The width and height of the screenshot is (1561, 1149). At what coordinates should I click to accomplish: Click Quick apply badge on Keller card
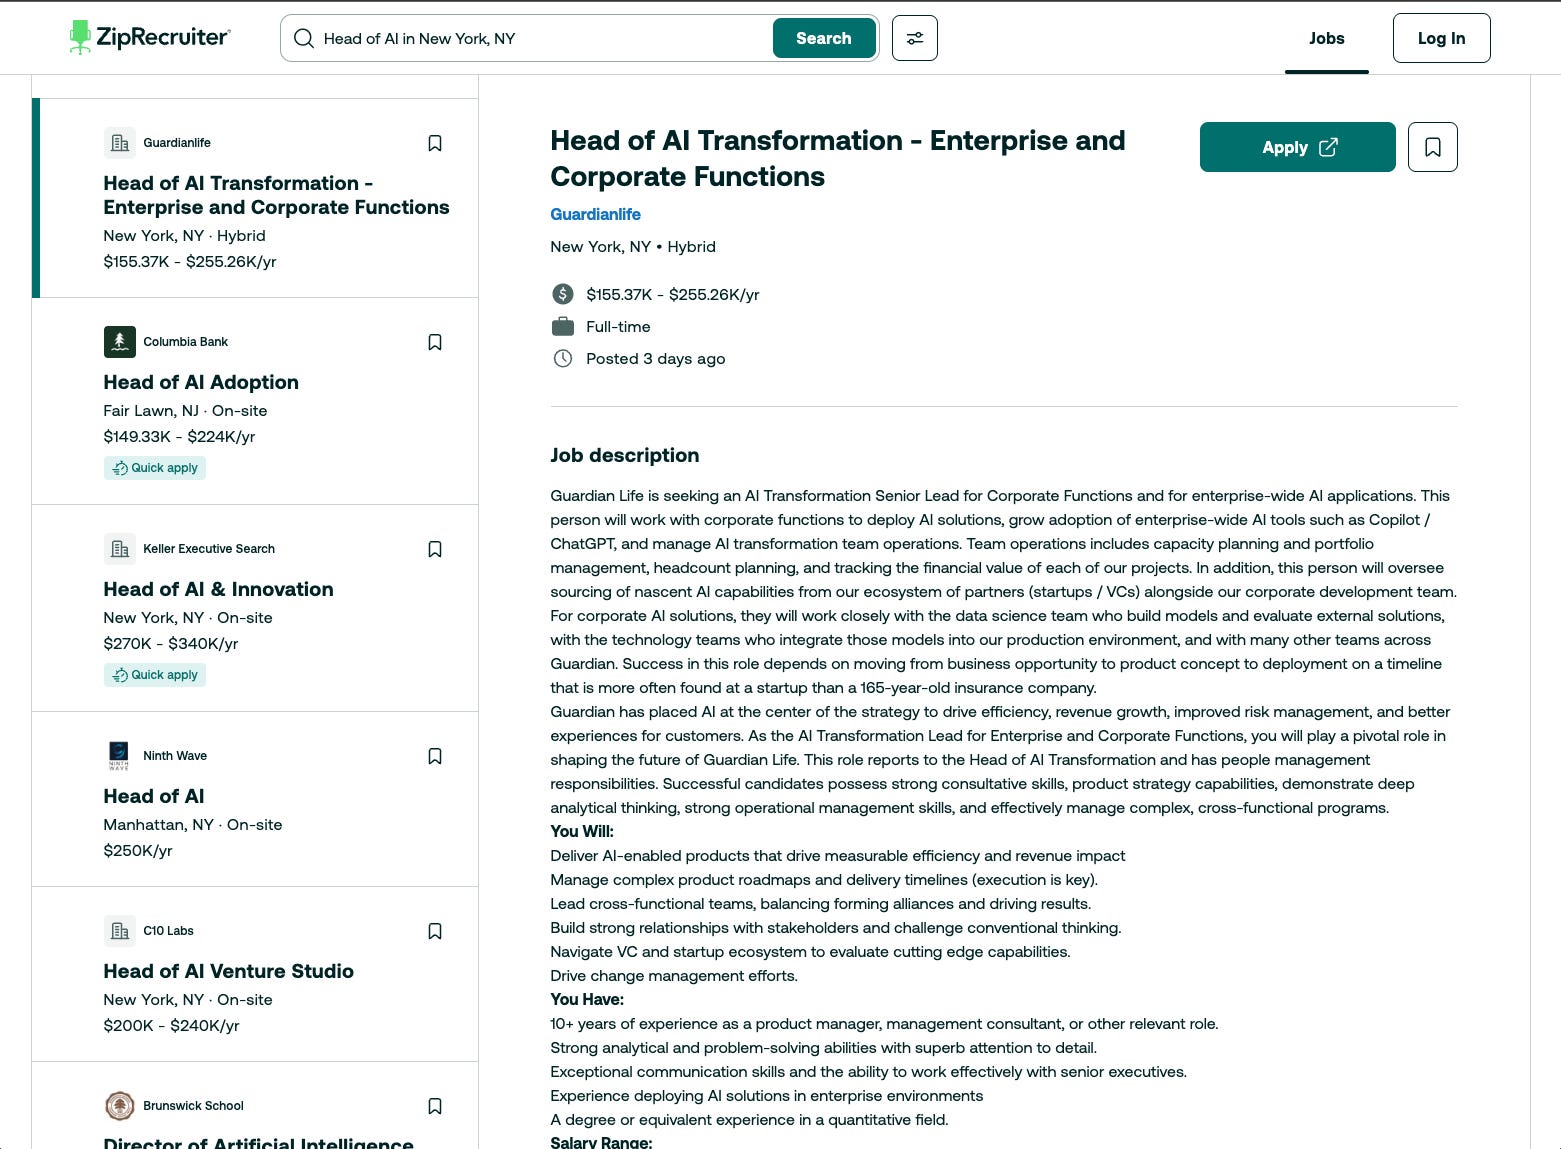pyautogui.click(x=155, y=675)
